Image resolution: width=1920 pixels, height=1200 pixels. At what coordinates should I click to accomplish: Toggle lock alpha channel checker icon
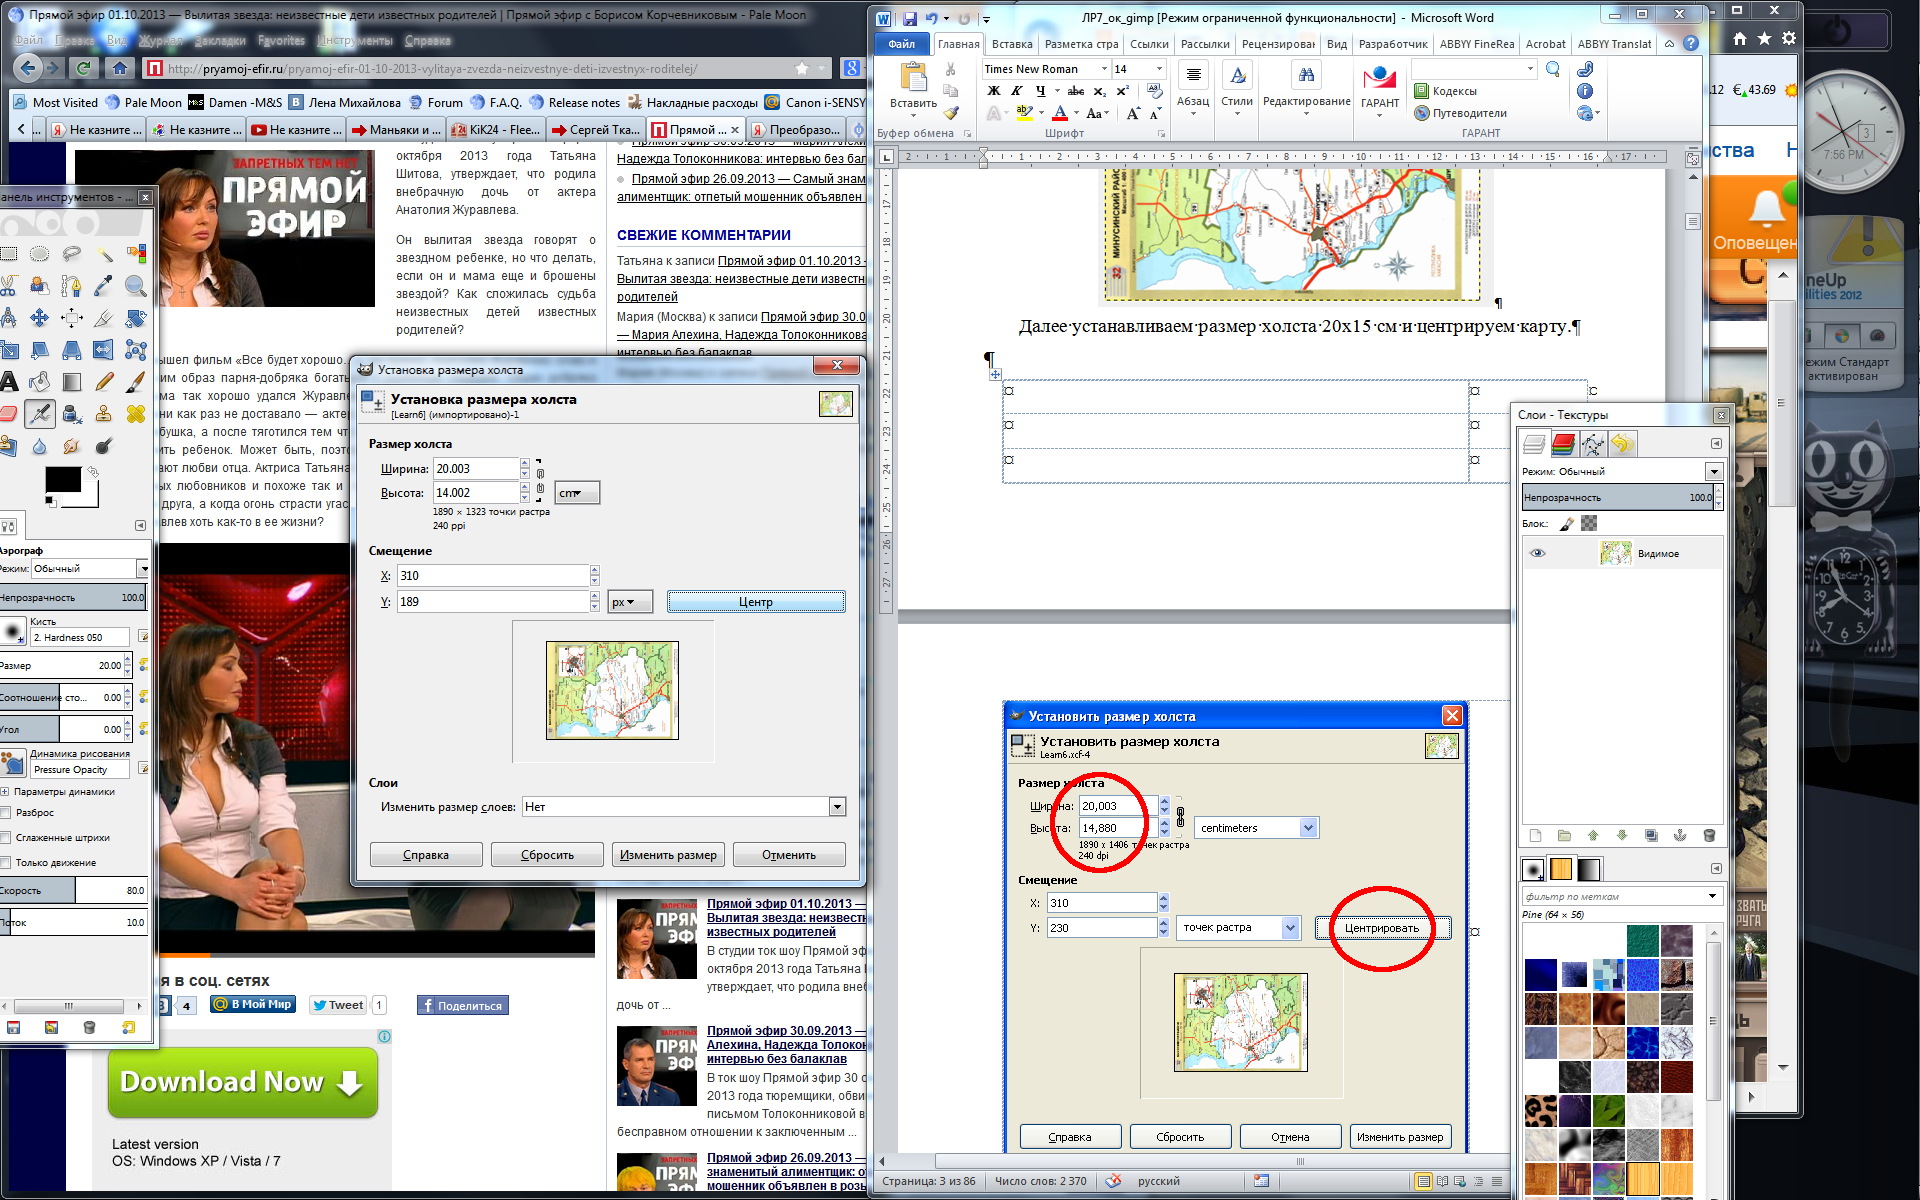coord(1589,523)
